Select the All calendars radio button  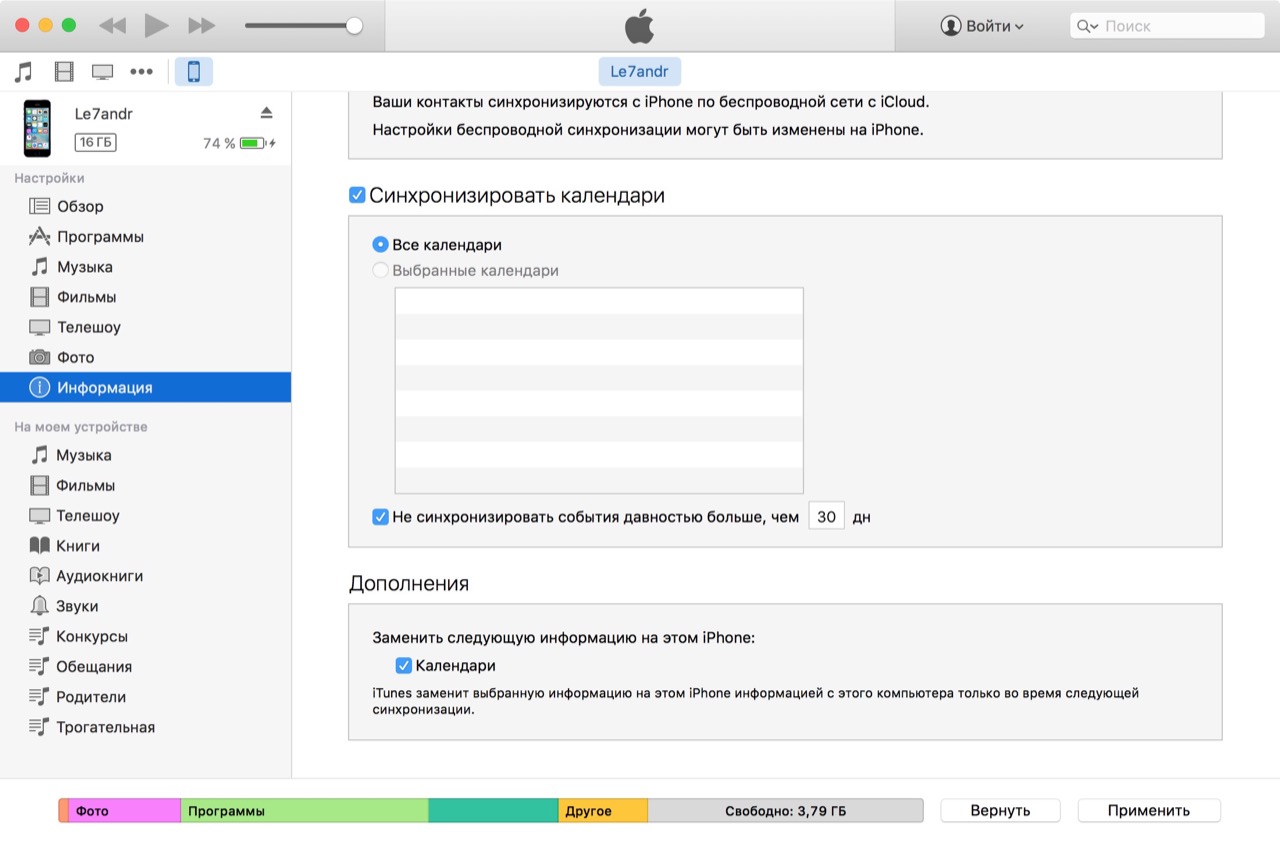coord(380,245)
